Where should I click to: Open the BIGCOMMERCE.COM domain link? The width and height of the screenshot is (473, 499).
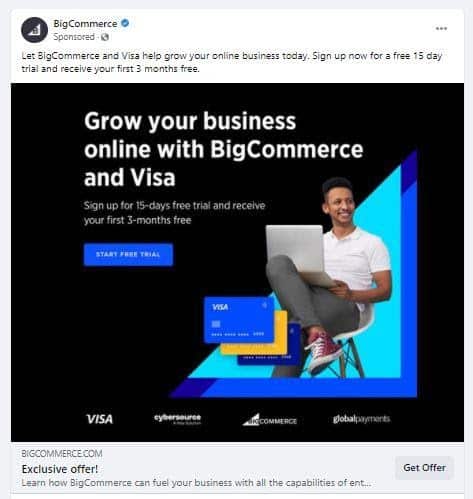(62, 454)
